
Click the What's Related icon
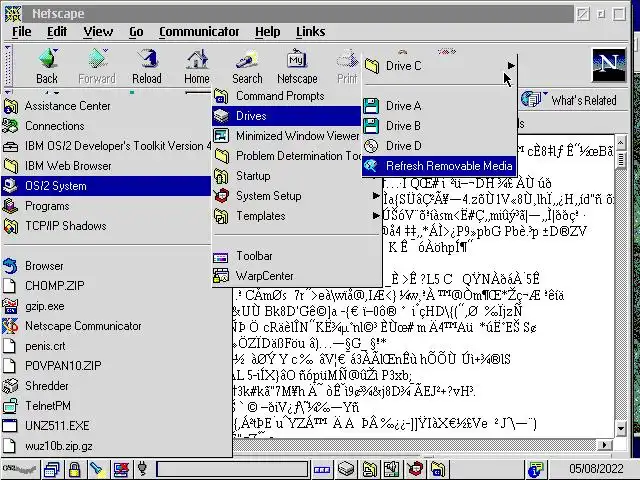[x=532, y=99]
